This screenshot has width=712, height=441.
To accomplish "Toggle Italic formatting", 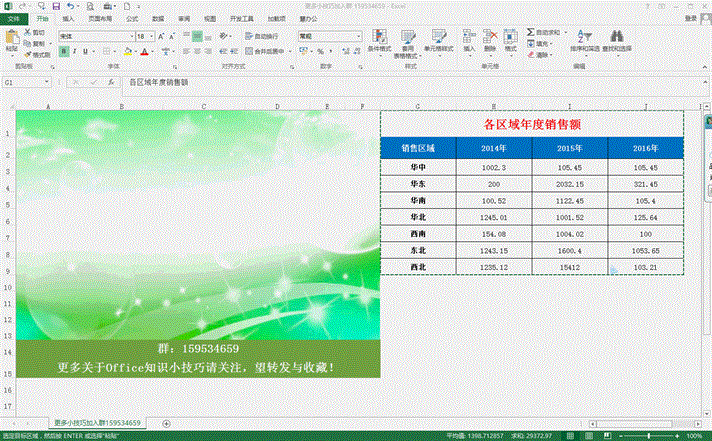I will click(73, 50).
